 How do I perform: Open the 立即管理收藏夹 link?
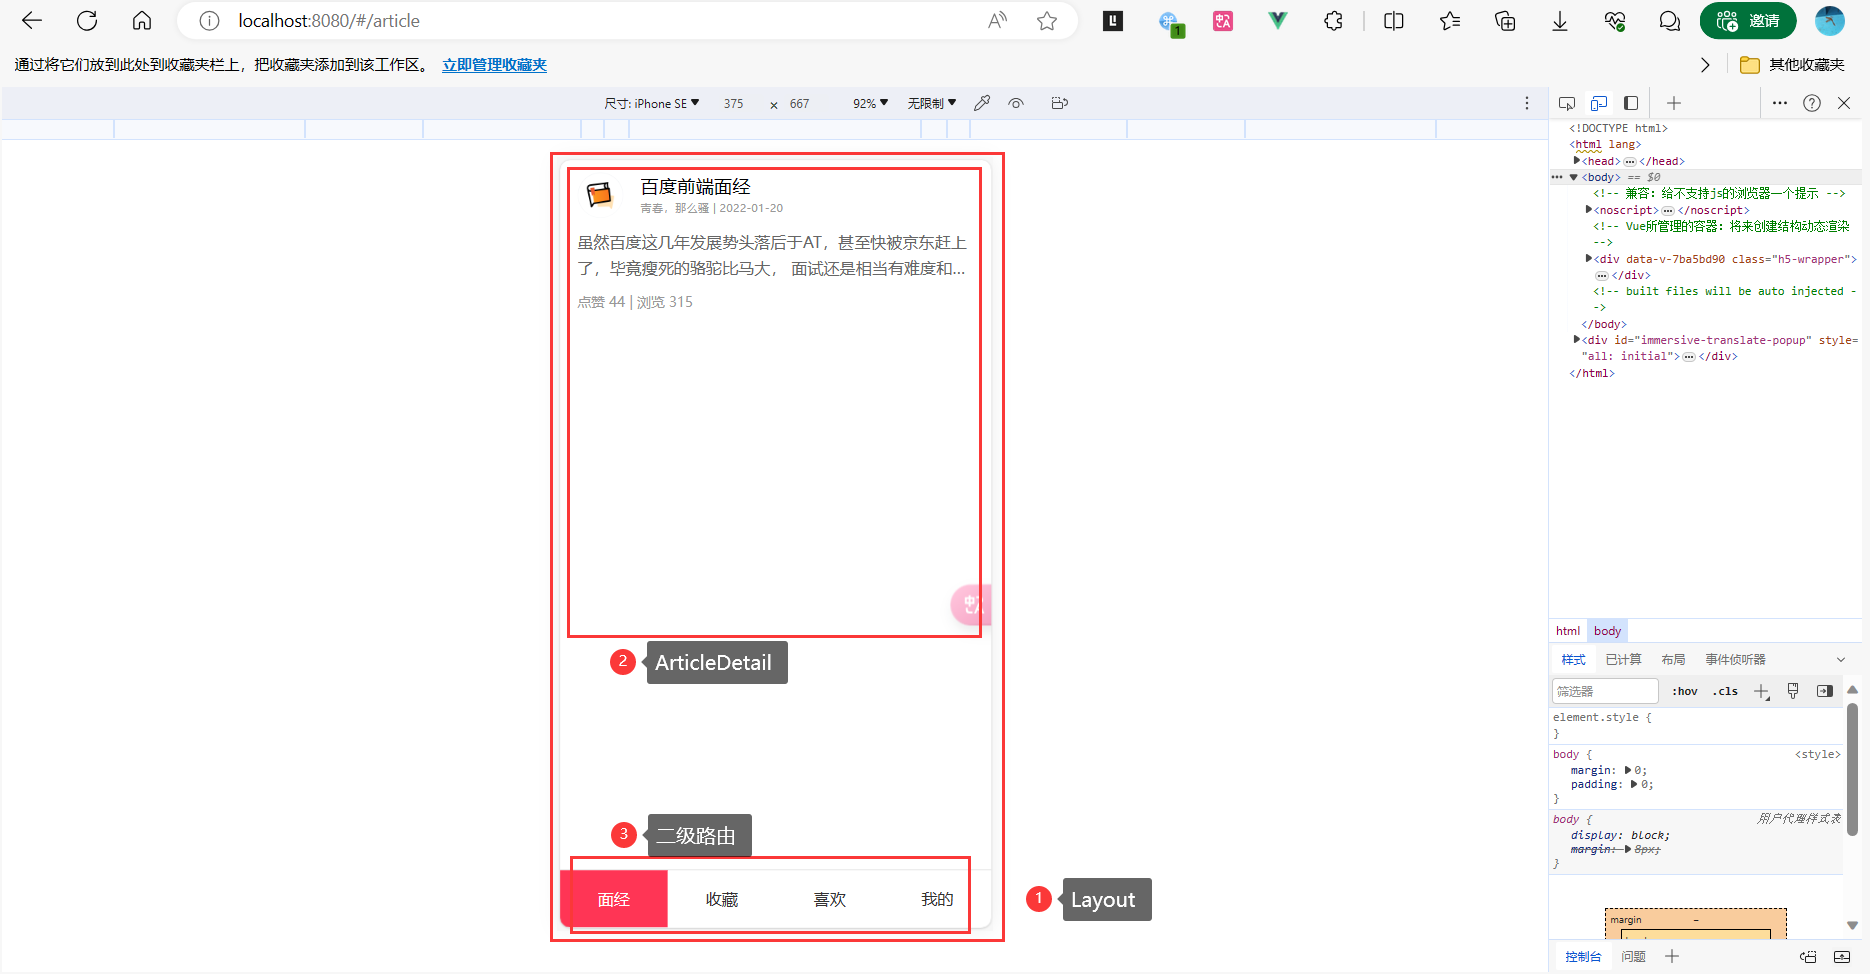coord(495,65)
